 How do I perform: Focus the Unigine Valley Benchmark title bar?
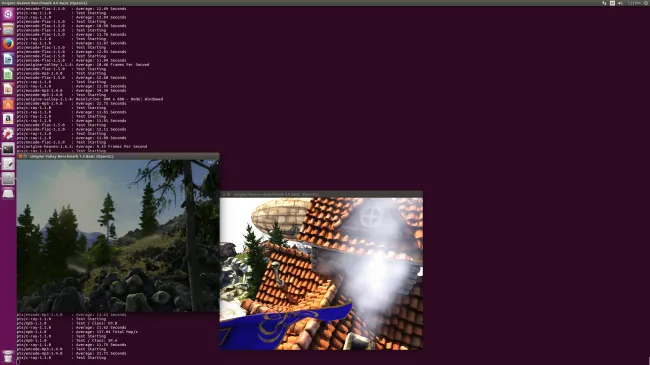118,156
